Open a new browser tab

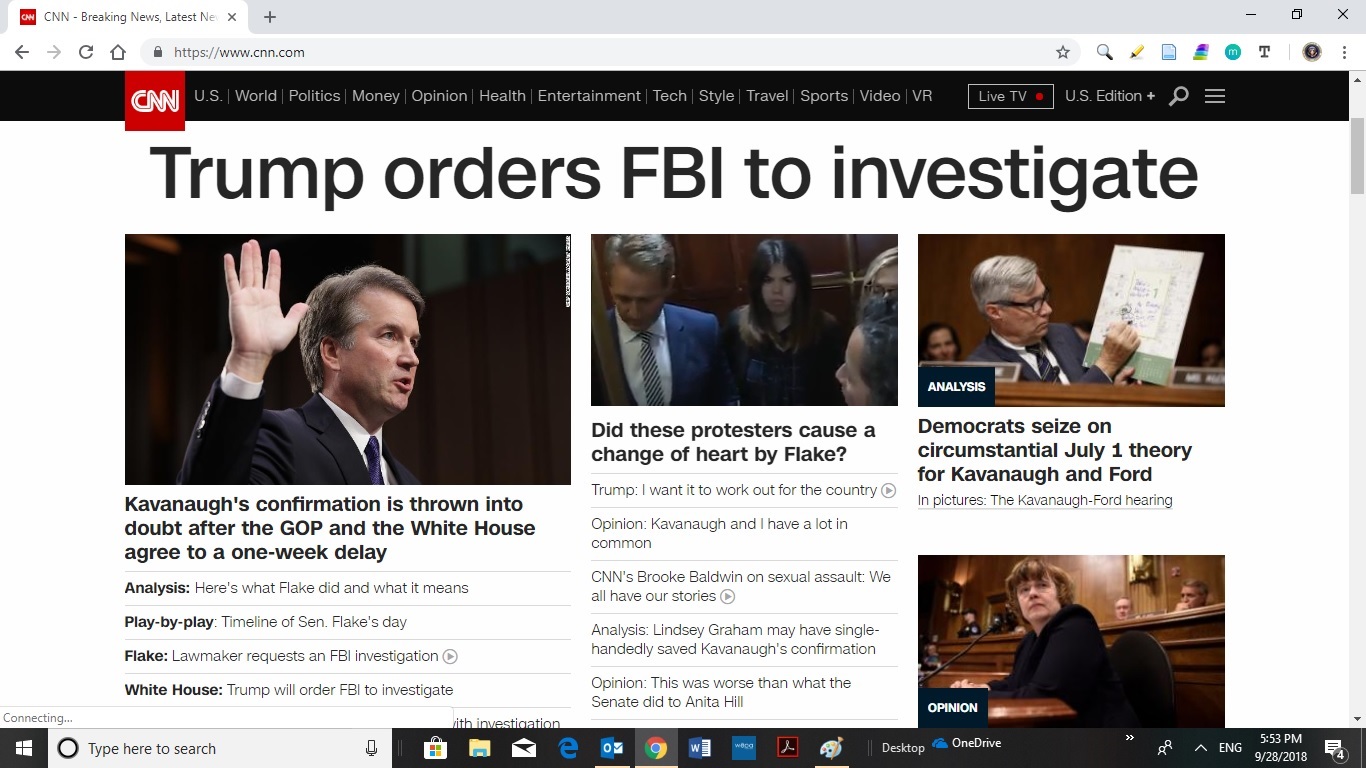pyautogui.click(x=270, y=17)
